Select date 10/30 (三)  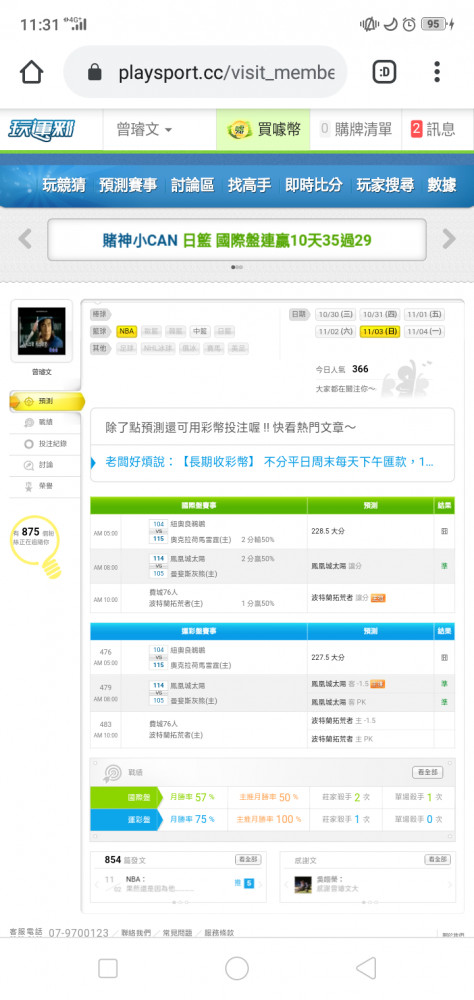click(x=335, y=314)
